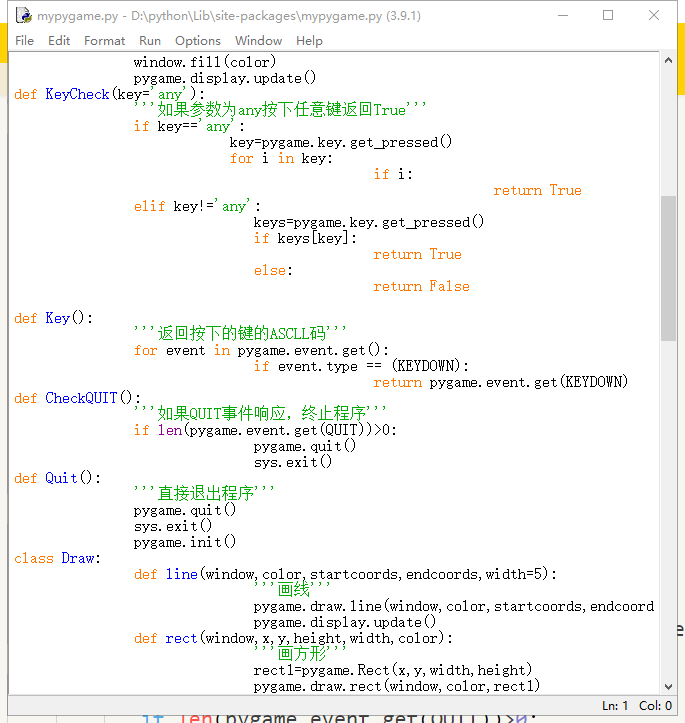Close the mypygame.py window

click(x=654, y=15)
